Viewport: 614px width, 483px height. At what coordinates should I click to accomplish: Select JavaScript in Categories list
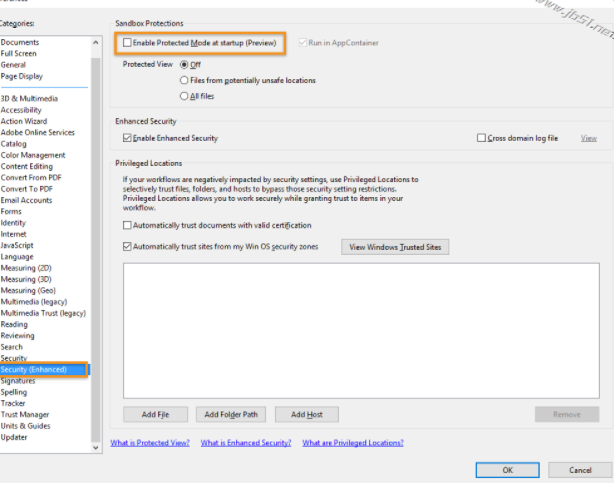pyautogui.click(x=19, y=245)
